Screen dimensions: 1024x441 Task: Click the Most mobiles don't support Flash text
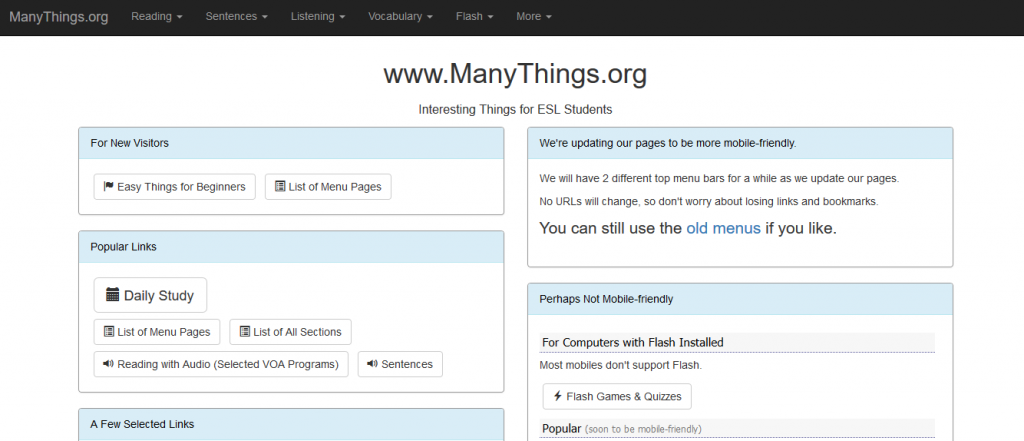[x=620, y=365]
